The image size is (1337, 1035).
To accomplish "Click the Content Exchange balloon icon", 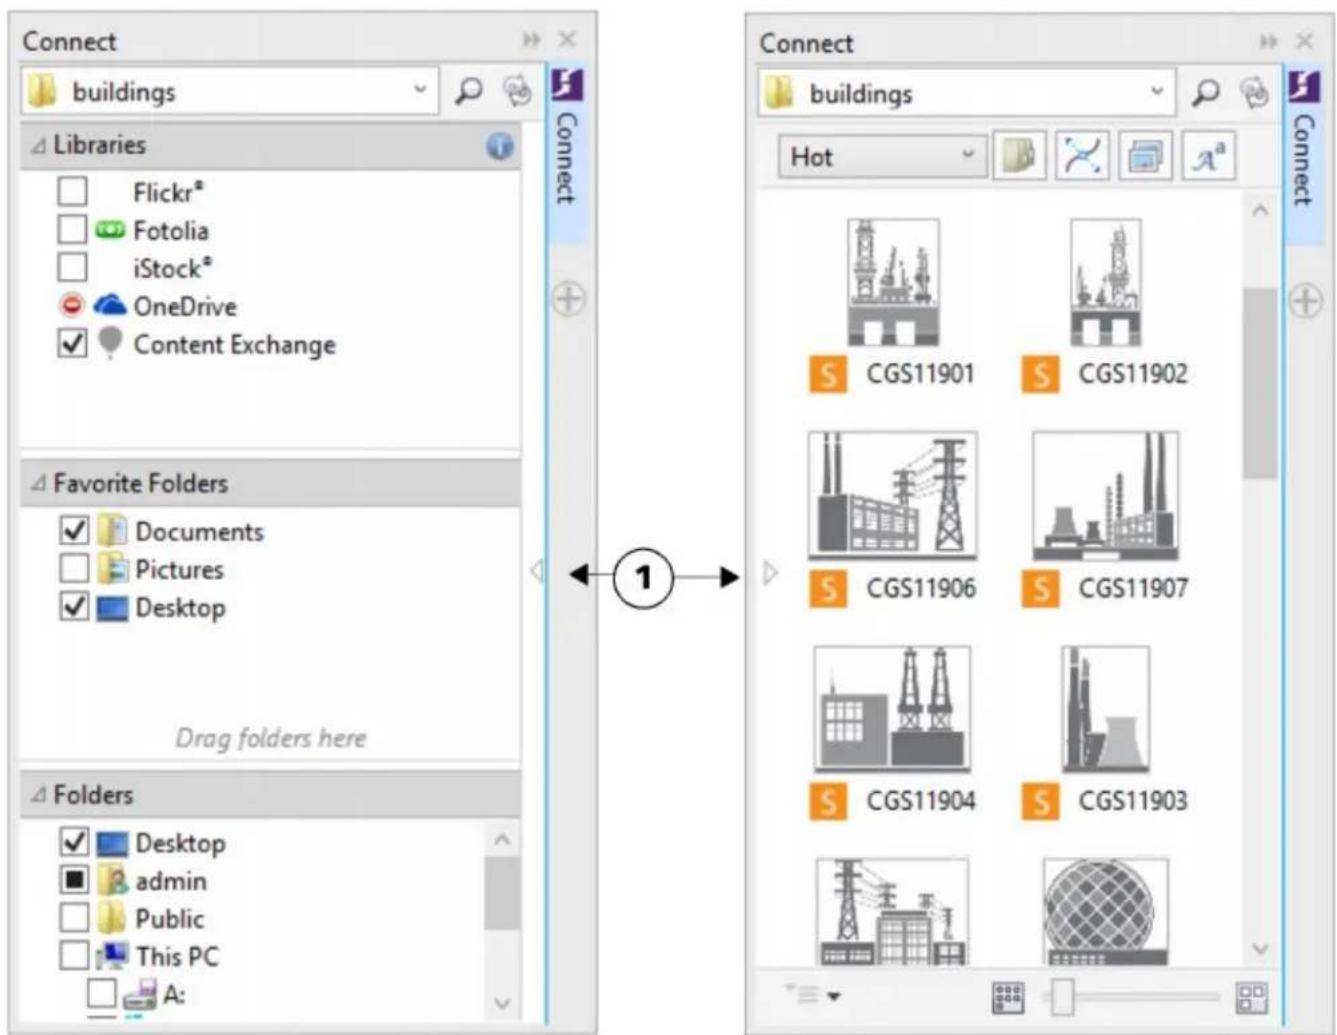I will click(x=110, y=343).
